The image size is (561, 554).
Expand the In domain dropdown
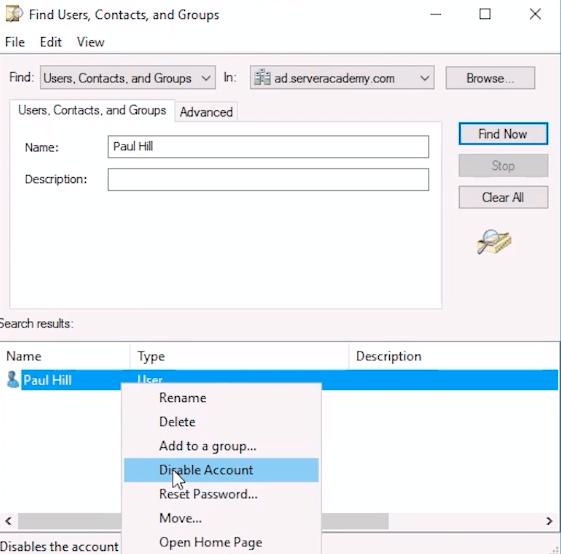click(x=342, y=78)
